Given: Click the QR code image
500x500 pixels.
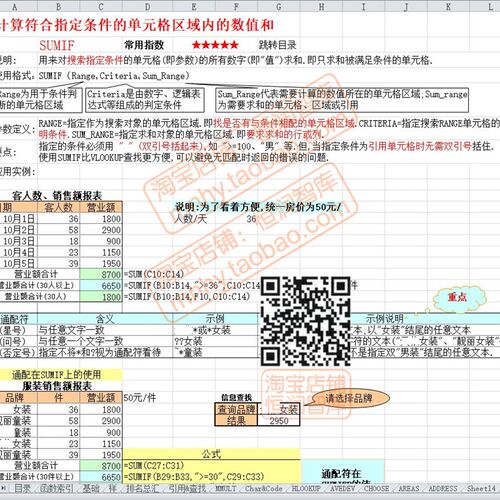Looking at the screenshot, I should tap(305, 321).
